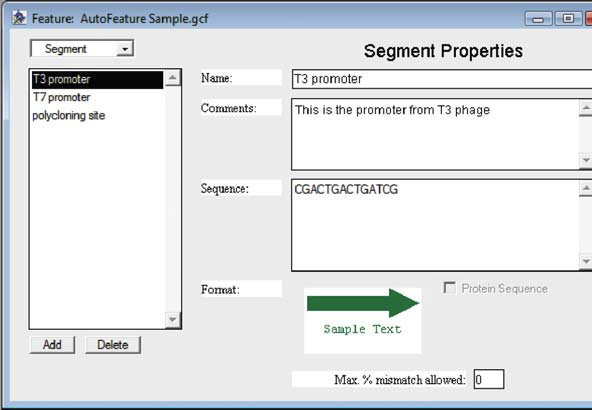Toggle the Protein Sequence checkbox
The width and height of the screenshot is (592, 410).
pos(449,288)
